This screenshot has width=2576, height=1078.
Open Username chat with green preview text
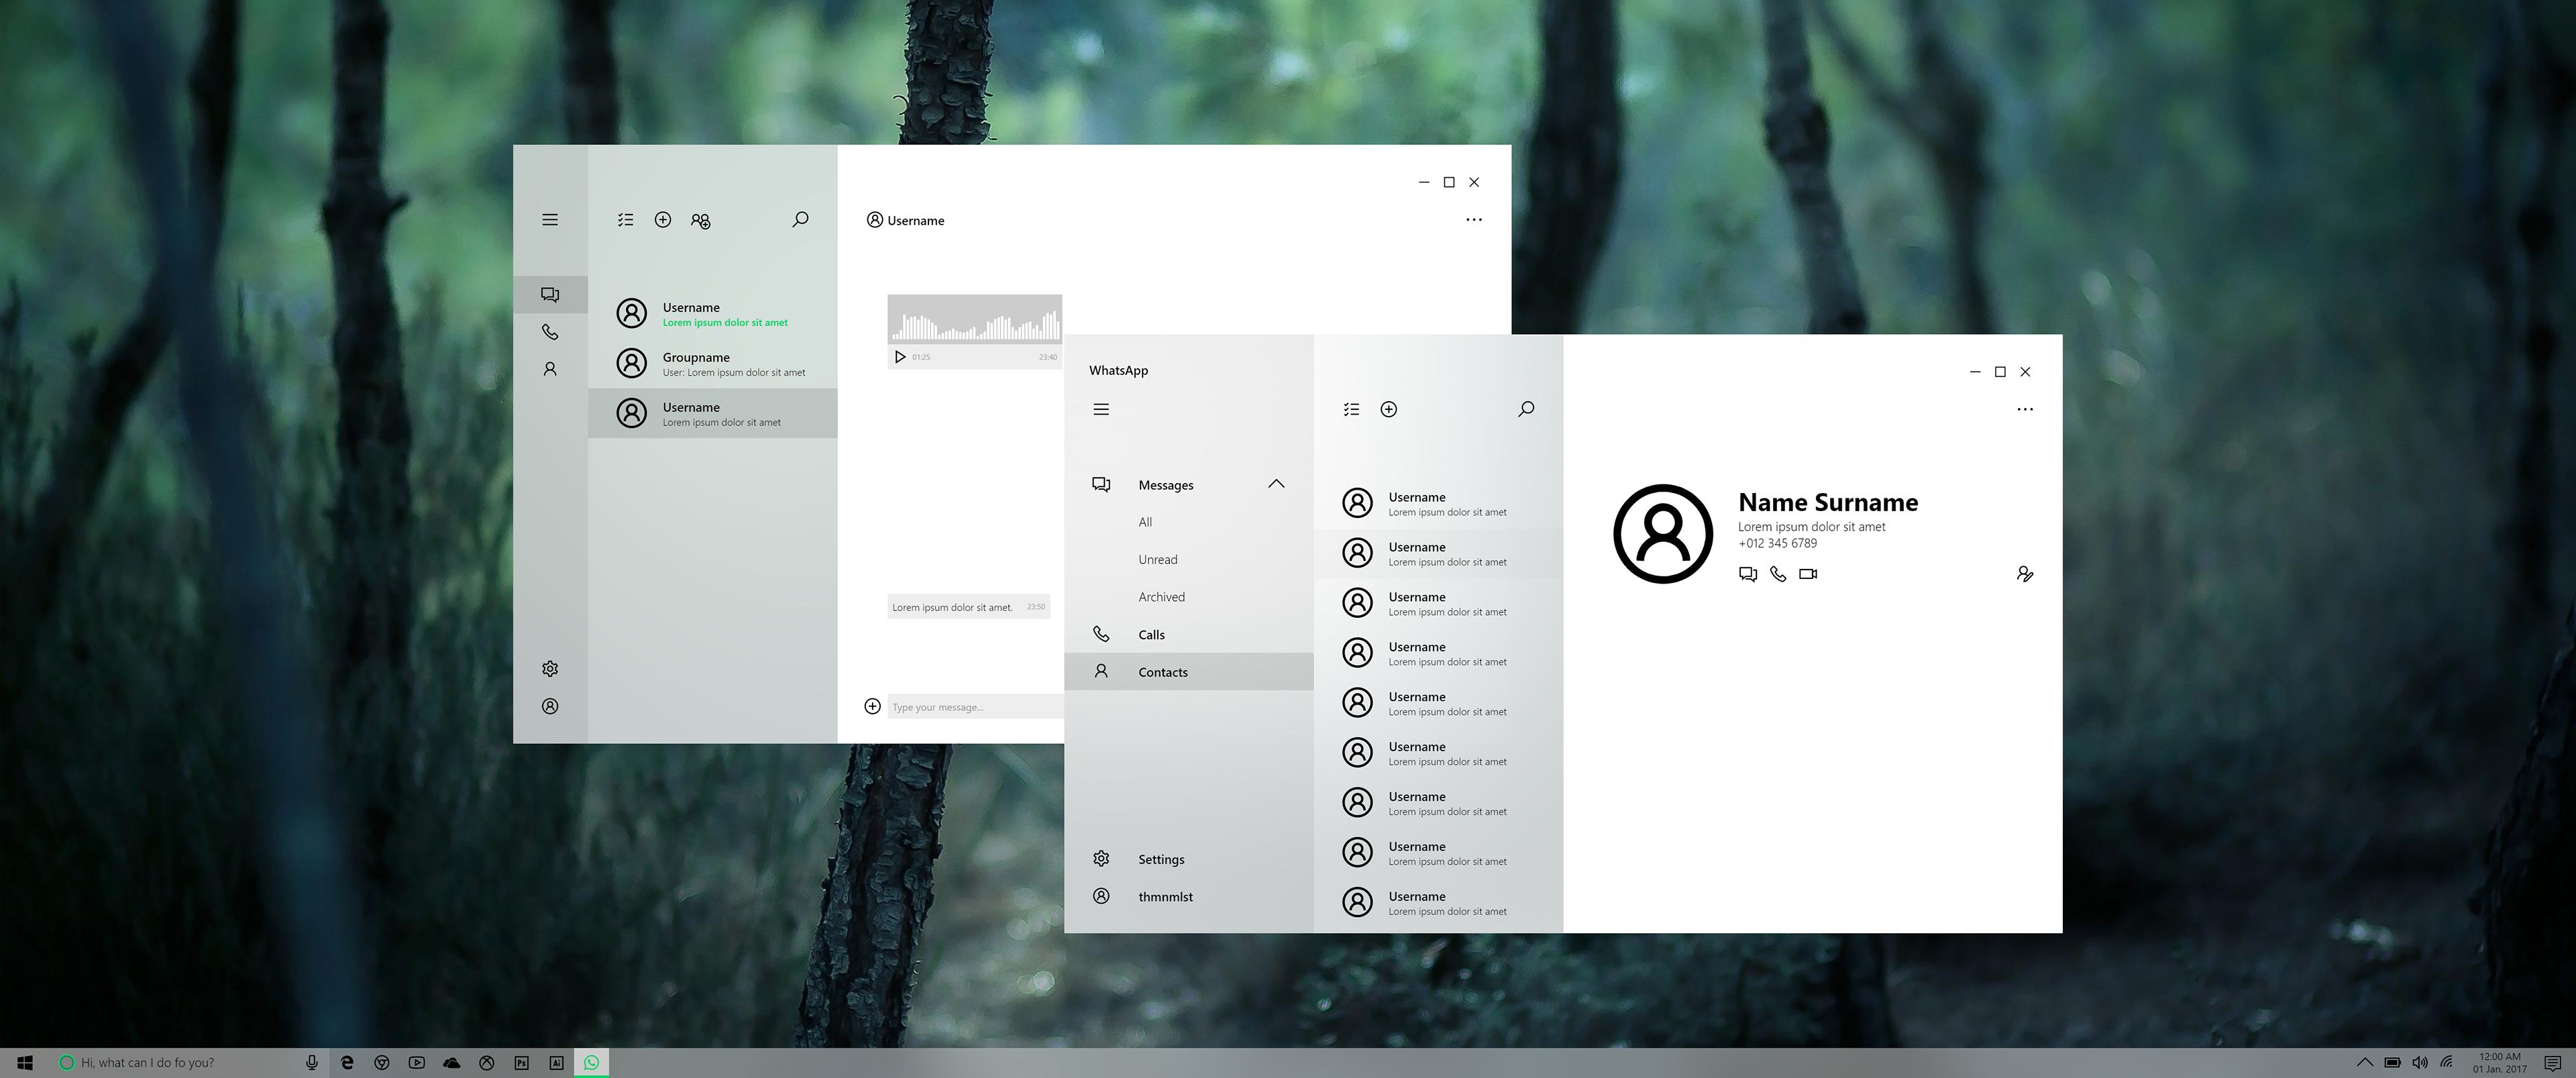pos(713,314)
